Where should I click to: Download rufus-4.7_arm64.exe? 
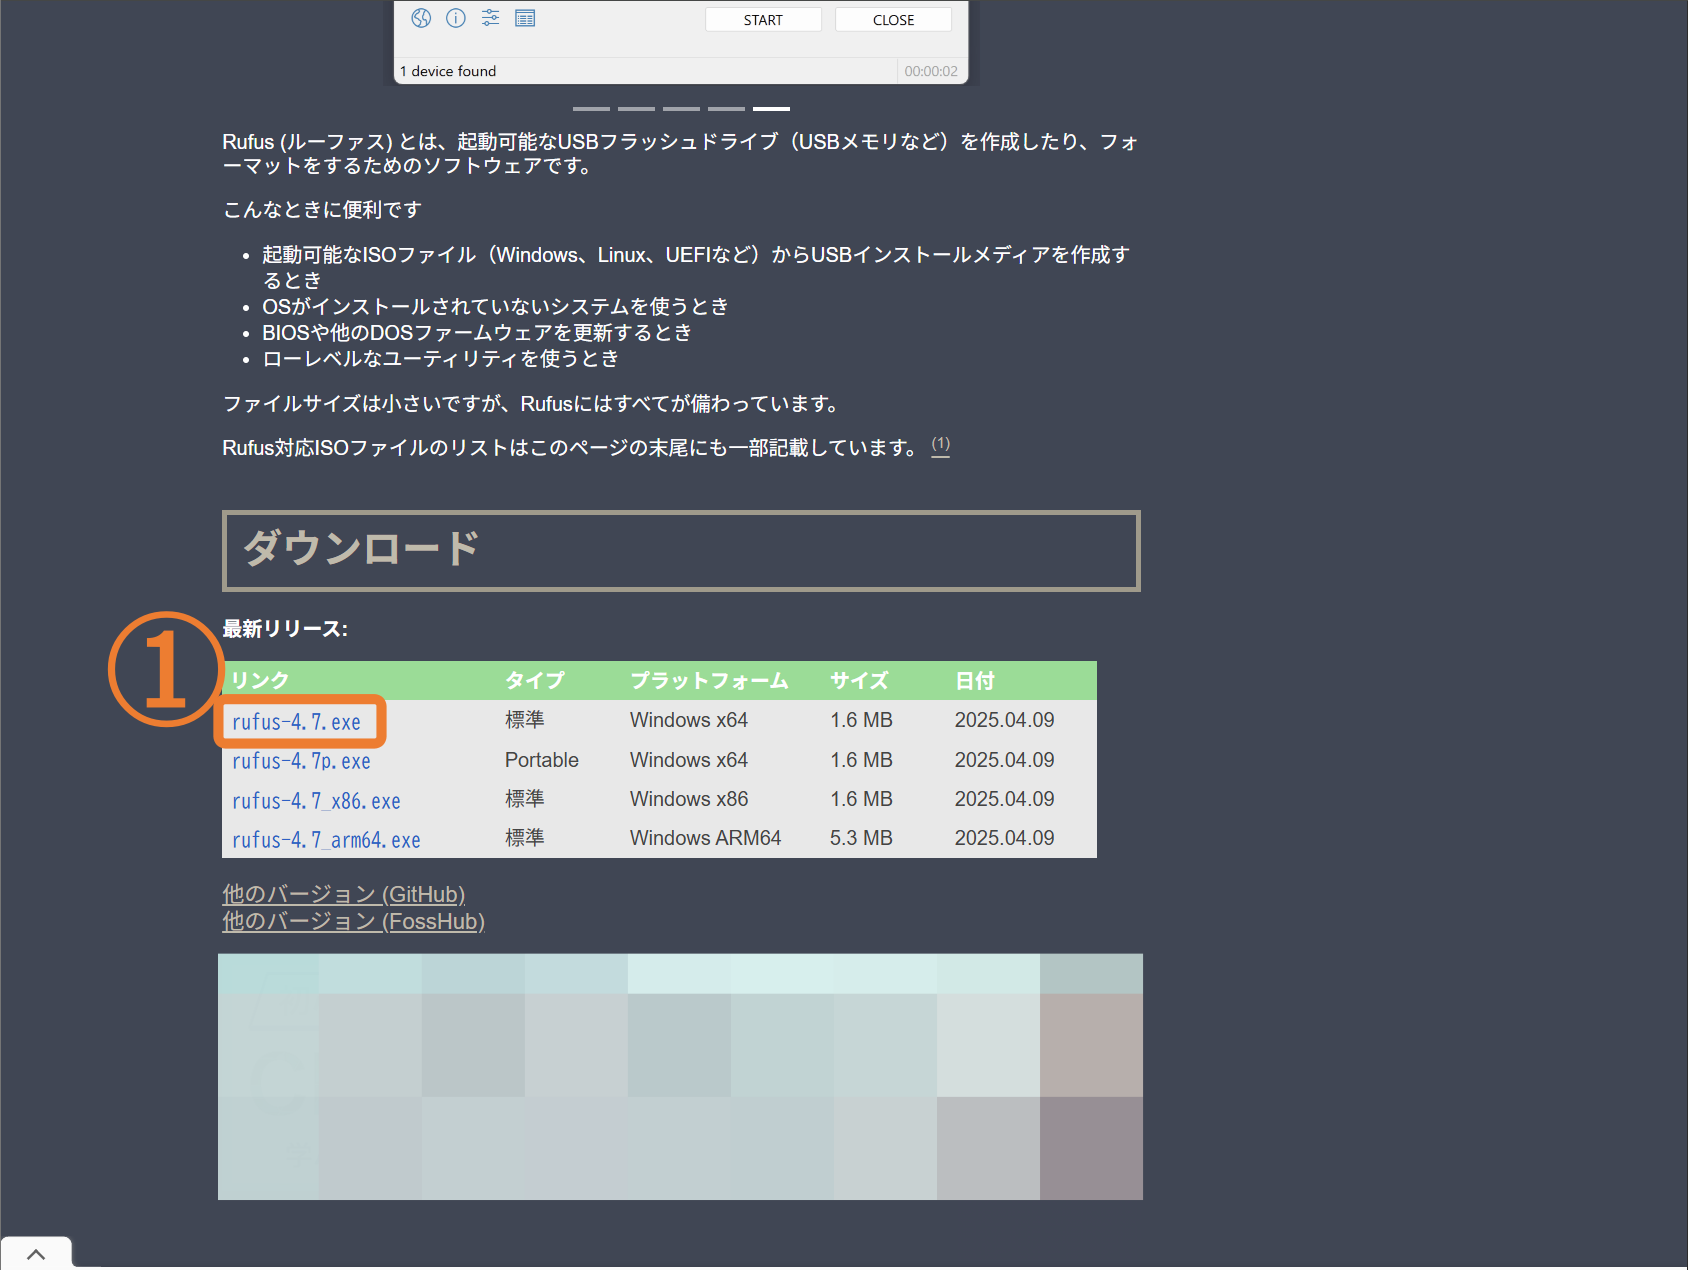326,840
